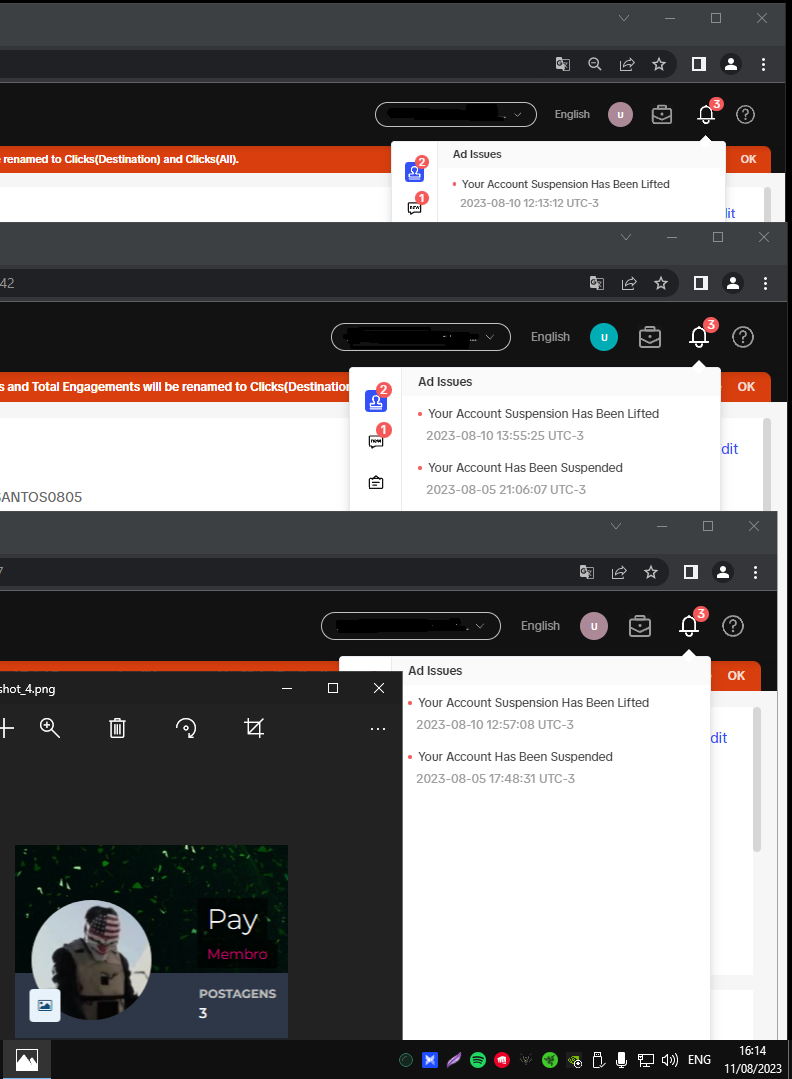Zoom in on the image in photo viewer

click(50, 728)
